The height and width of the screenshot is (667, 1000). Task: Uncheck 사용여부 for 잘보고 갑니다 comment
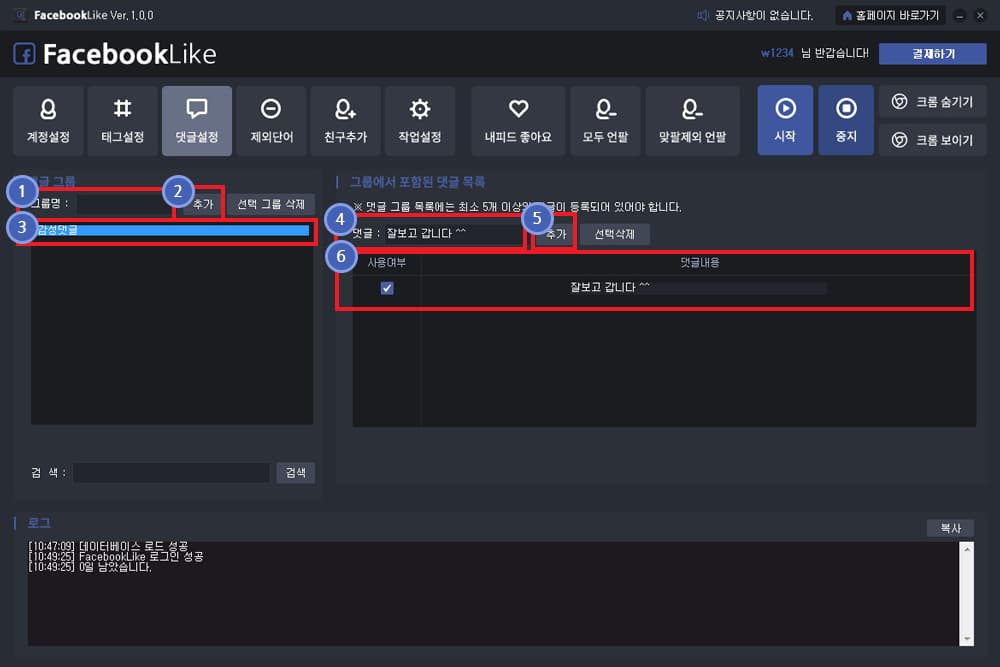point(387,288)
